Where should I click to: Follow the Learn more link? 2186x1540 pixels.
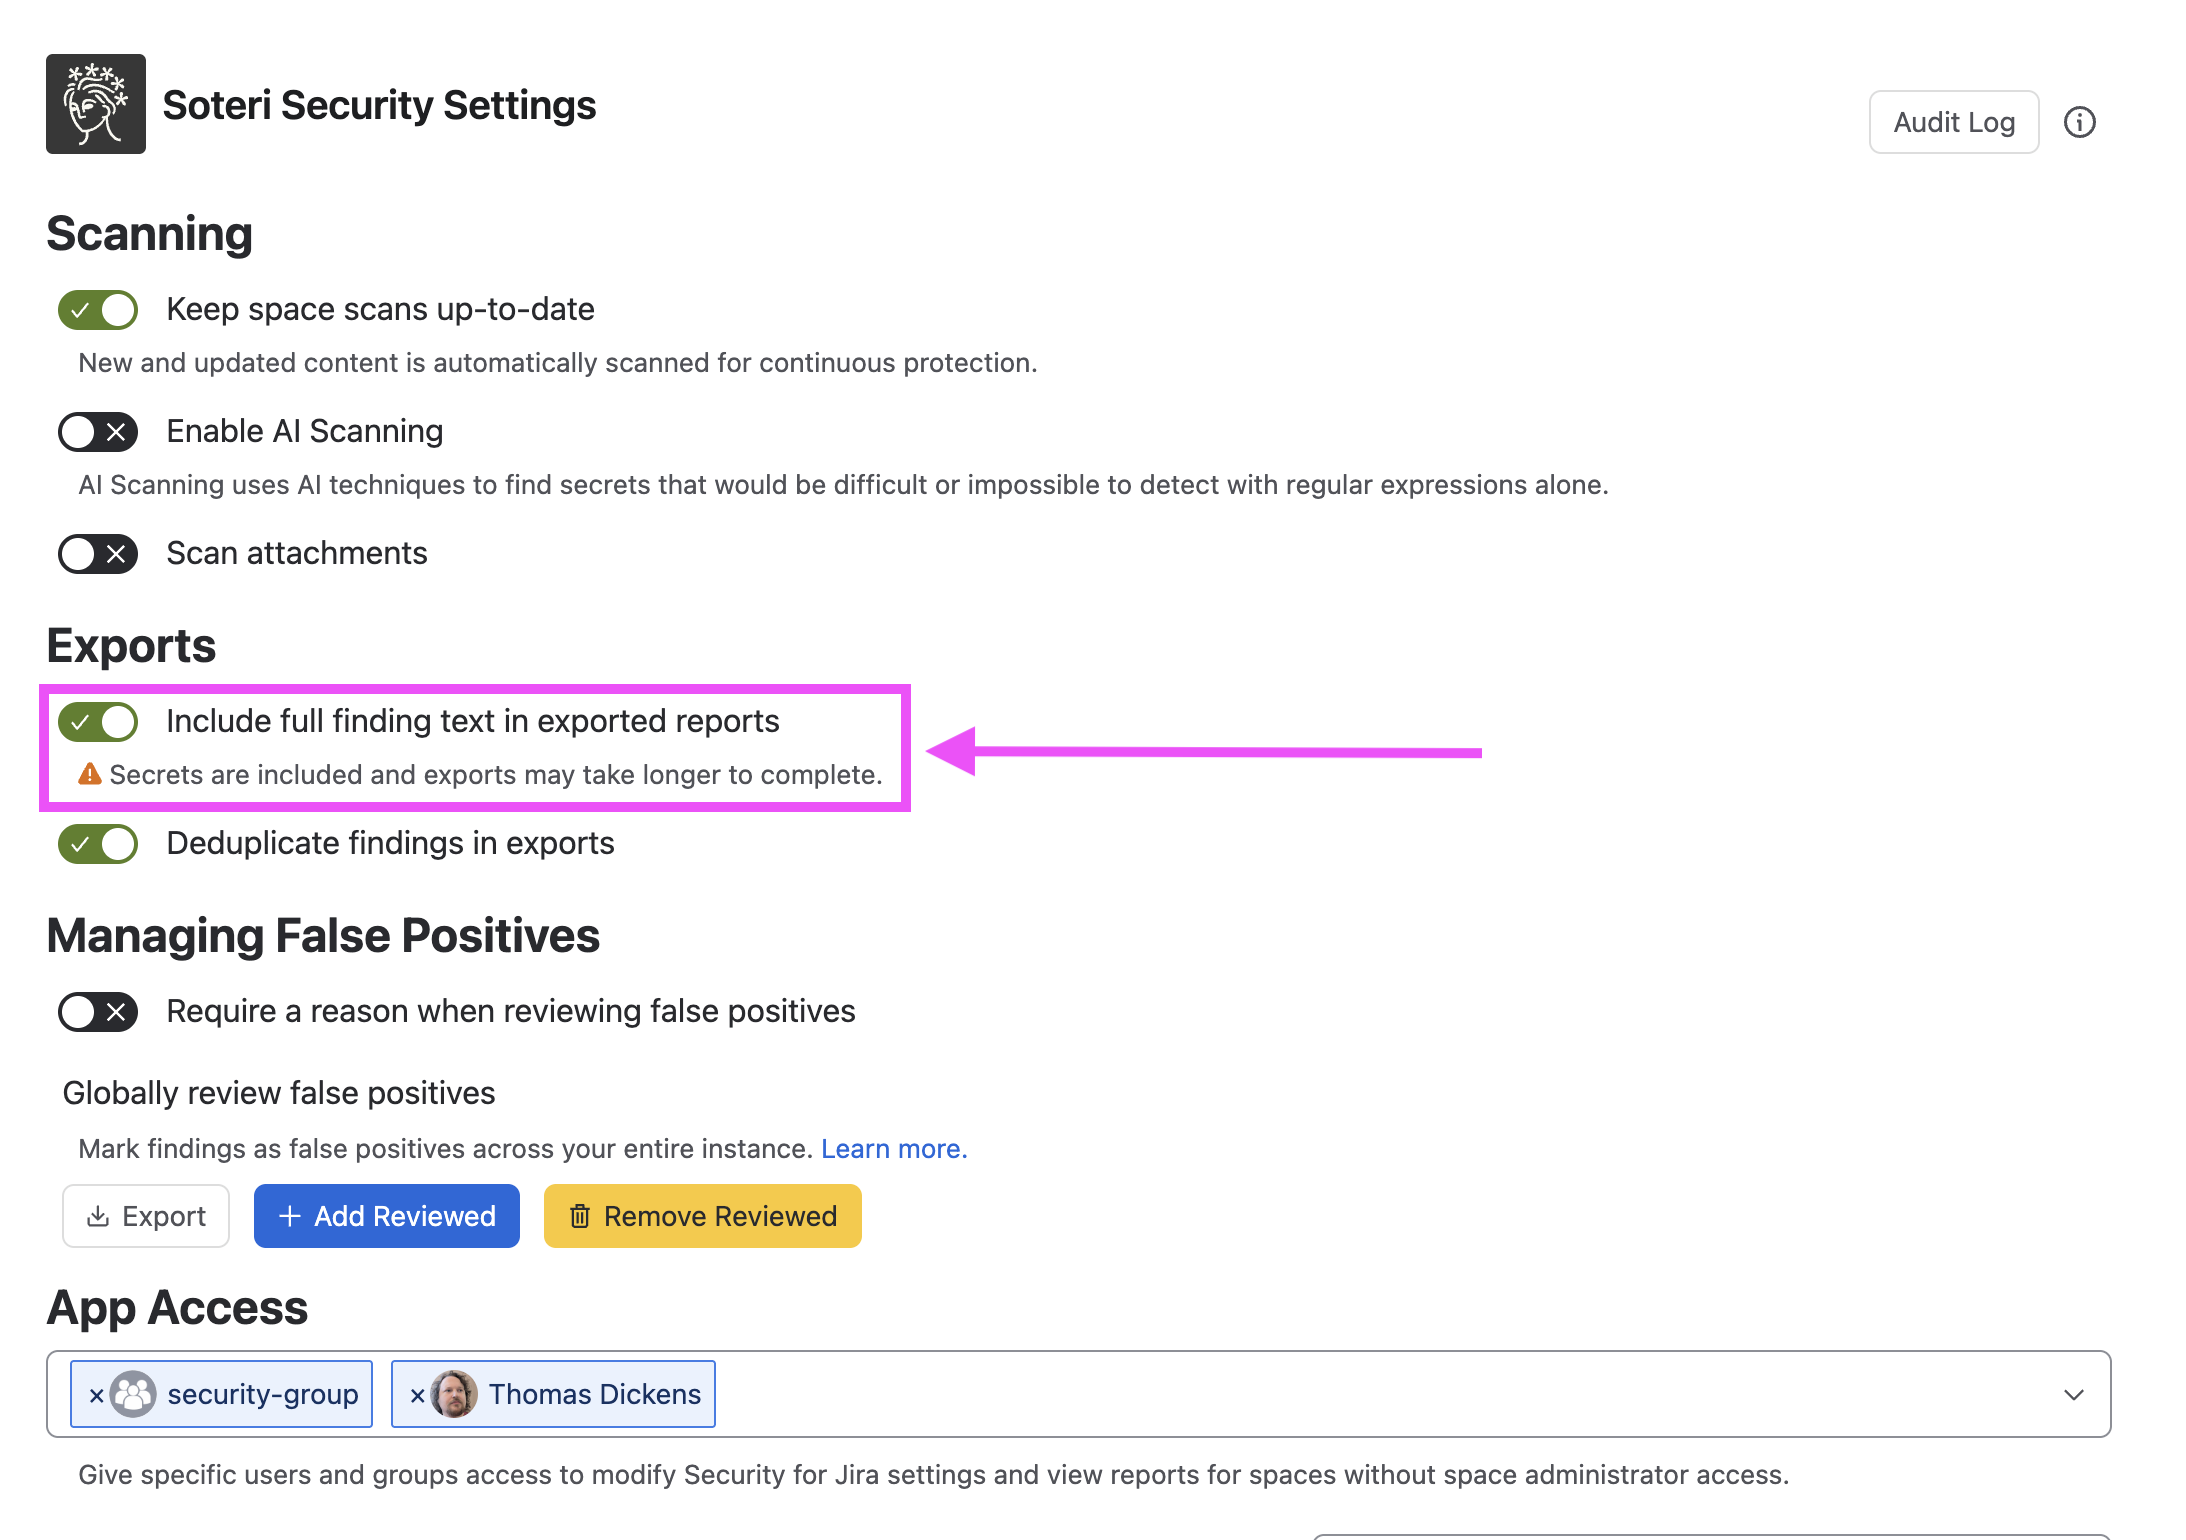894,1149
